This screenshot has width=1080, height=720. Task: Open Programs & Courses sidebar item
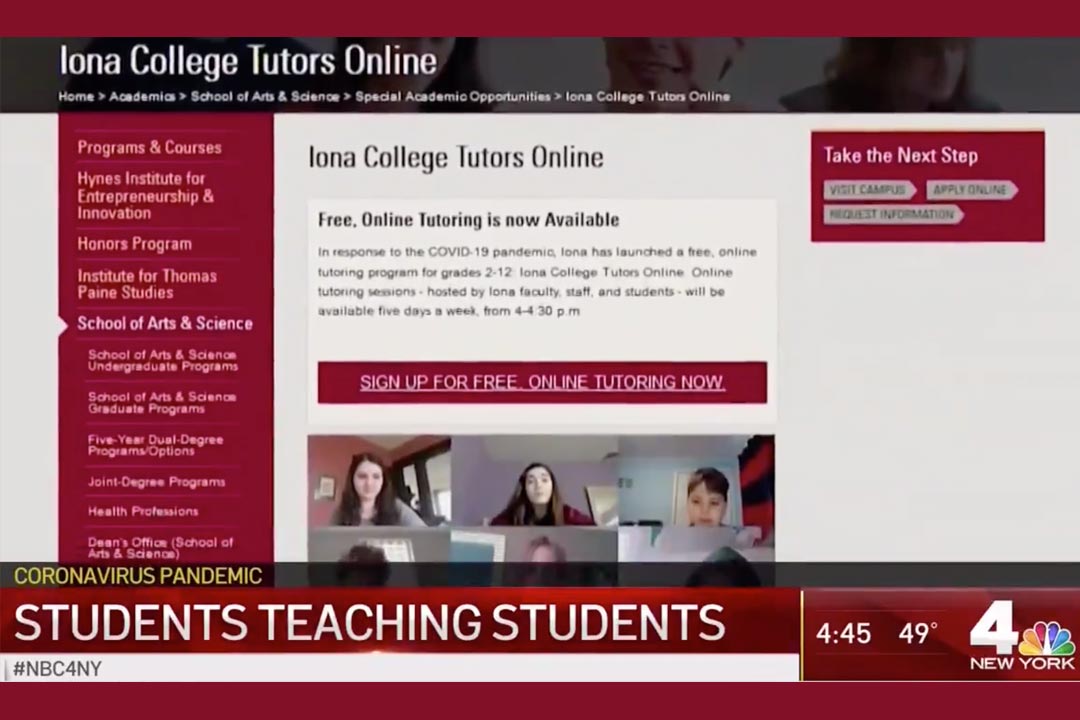click(x=149, y=147)
